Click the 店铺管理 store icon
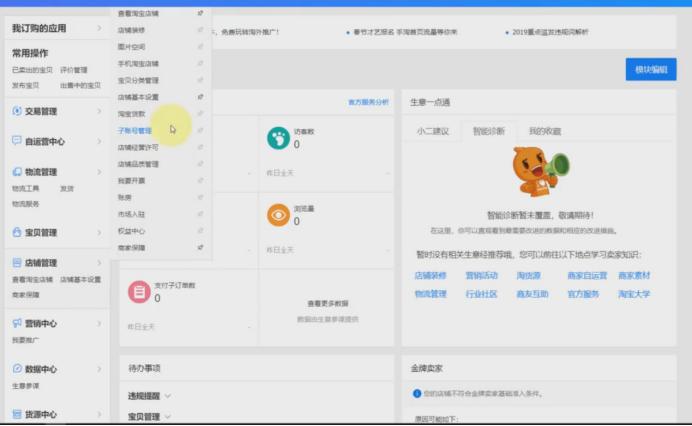 pyautogui.click(x=17, y=262)
